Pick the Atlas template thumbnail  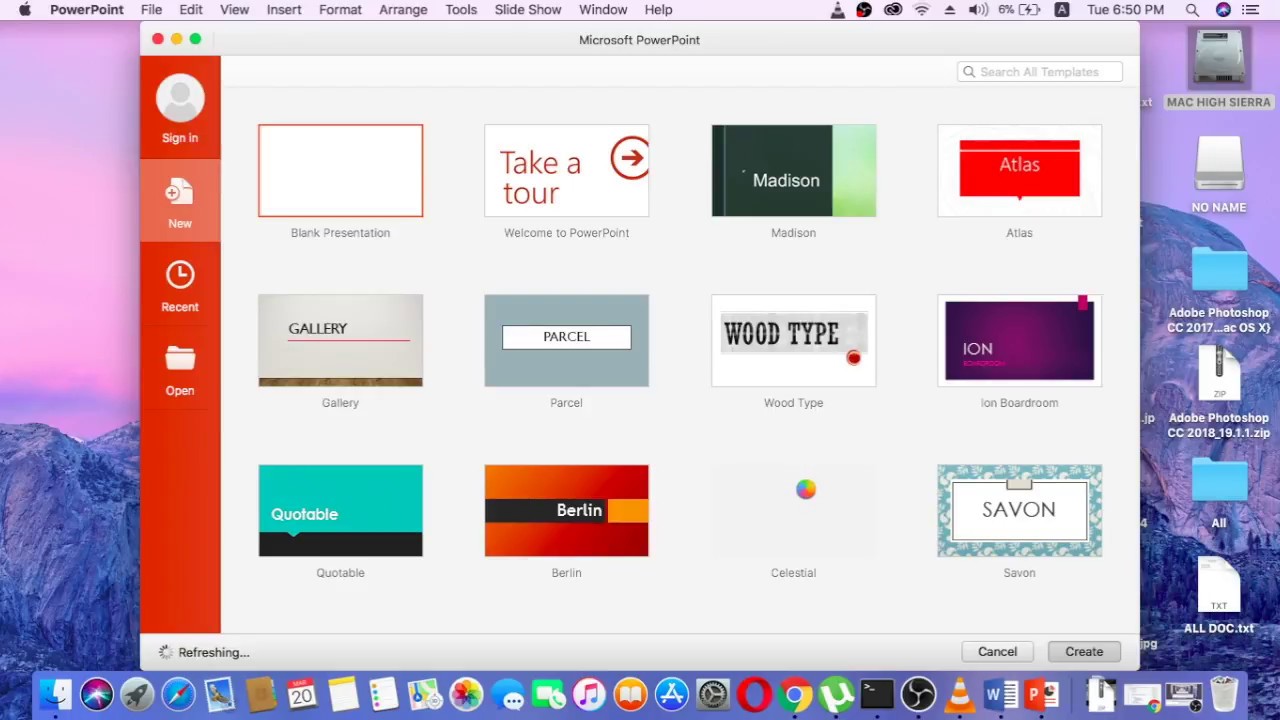pos(1019,171)
